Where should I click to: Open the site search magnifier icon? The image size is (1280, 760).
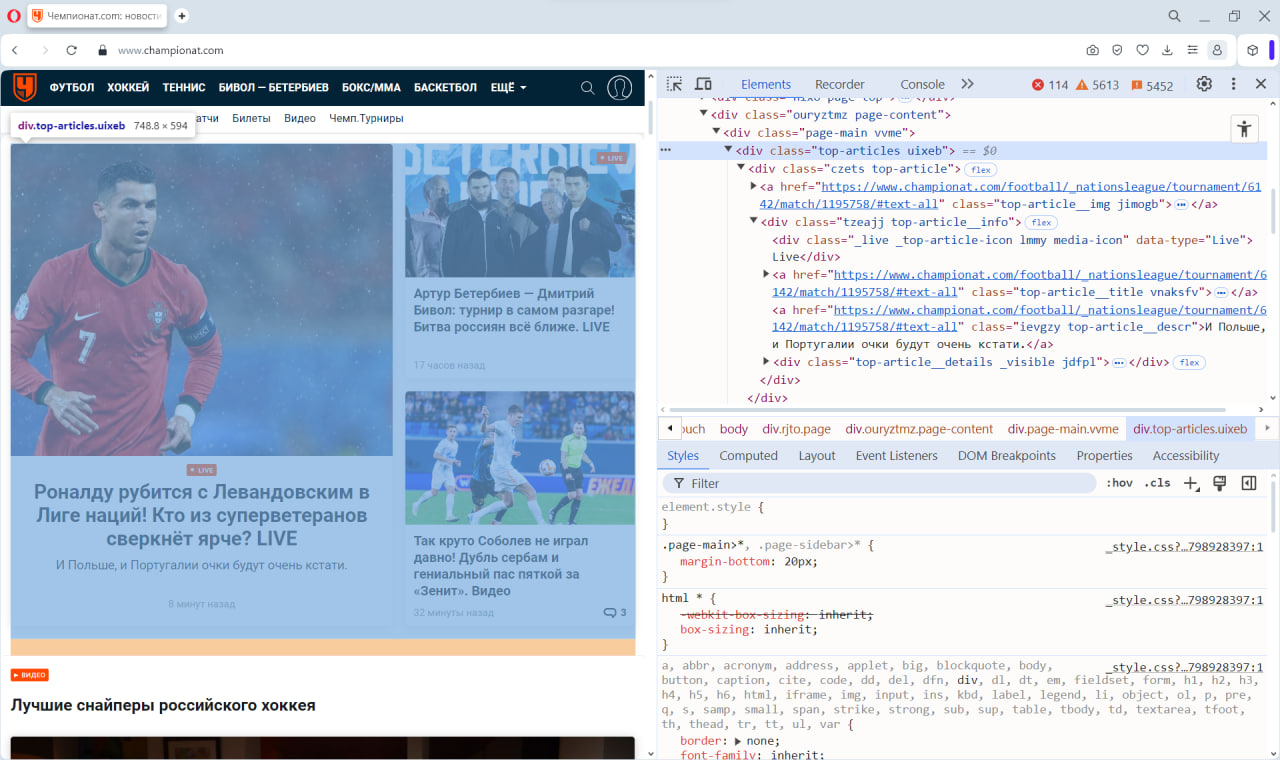pyautogui.click(x=588, y=88)
